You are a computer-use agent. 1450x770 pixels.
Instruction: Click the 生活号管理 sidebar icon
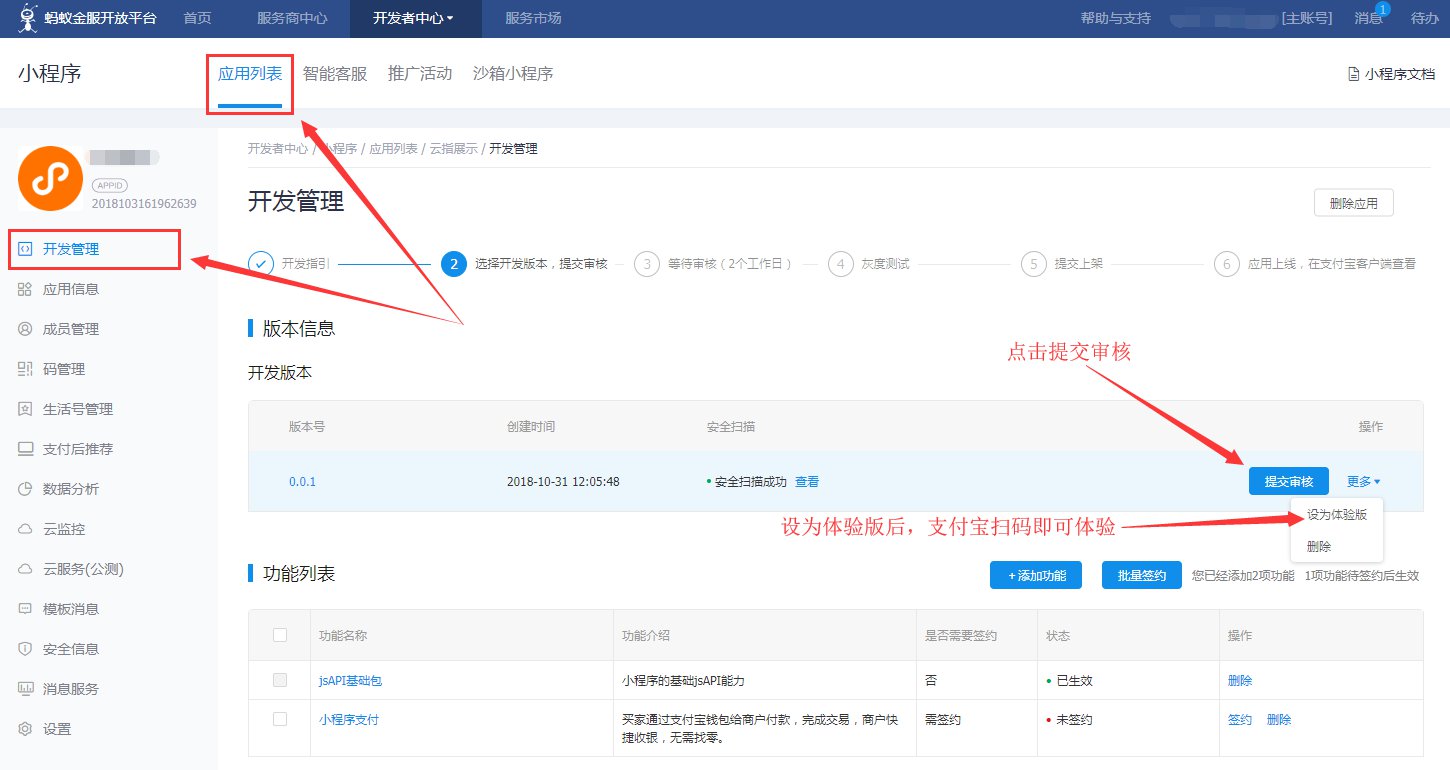[x=26, y=409]
